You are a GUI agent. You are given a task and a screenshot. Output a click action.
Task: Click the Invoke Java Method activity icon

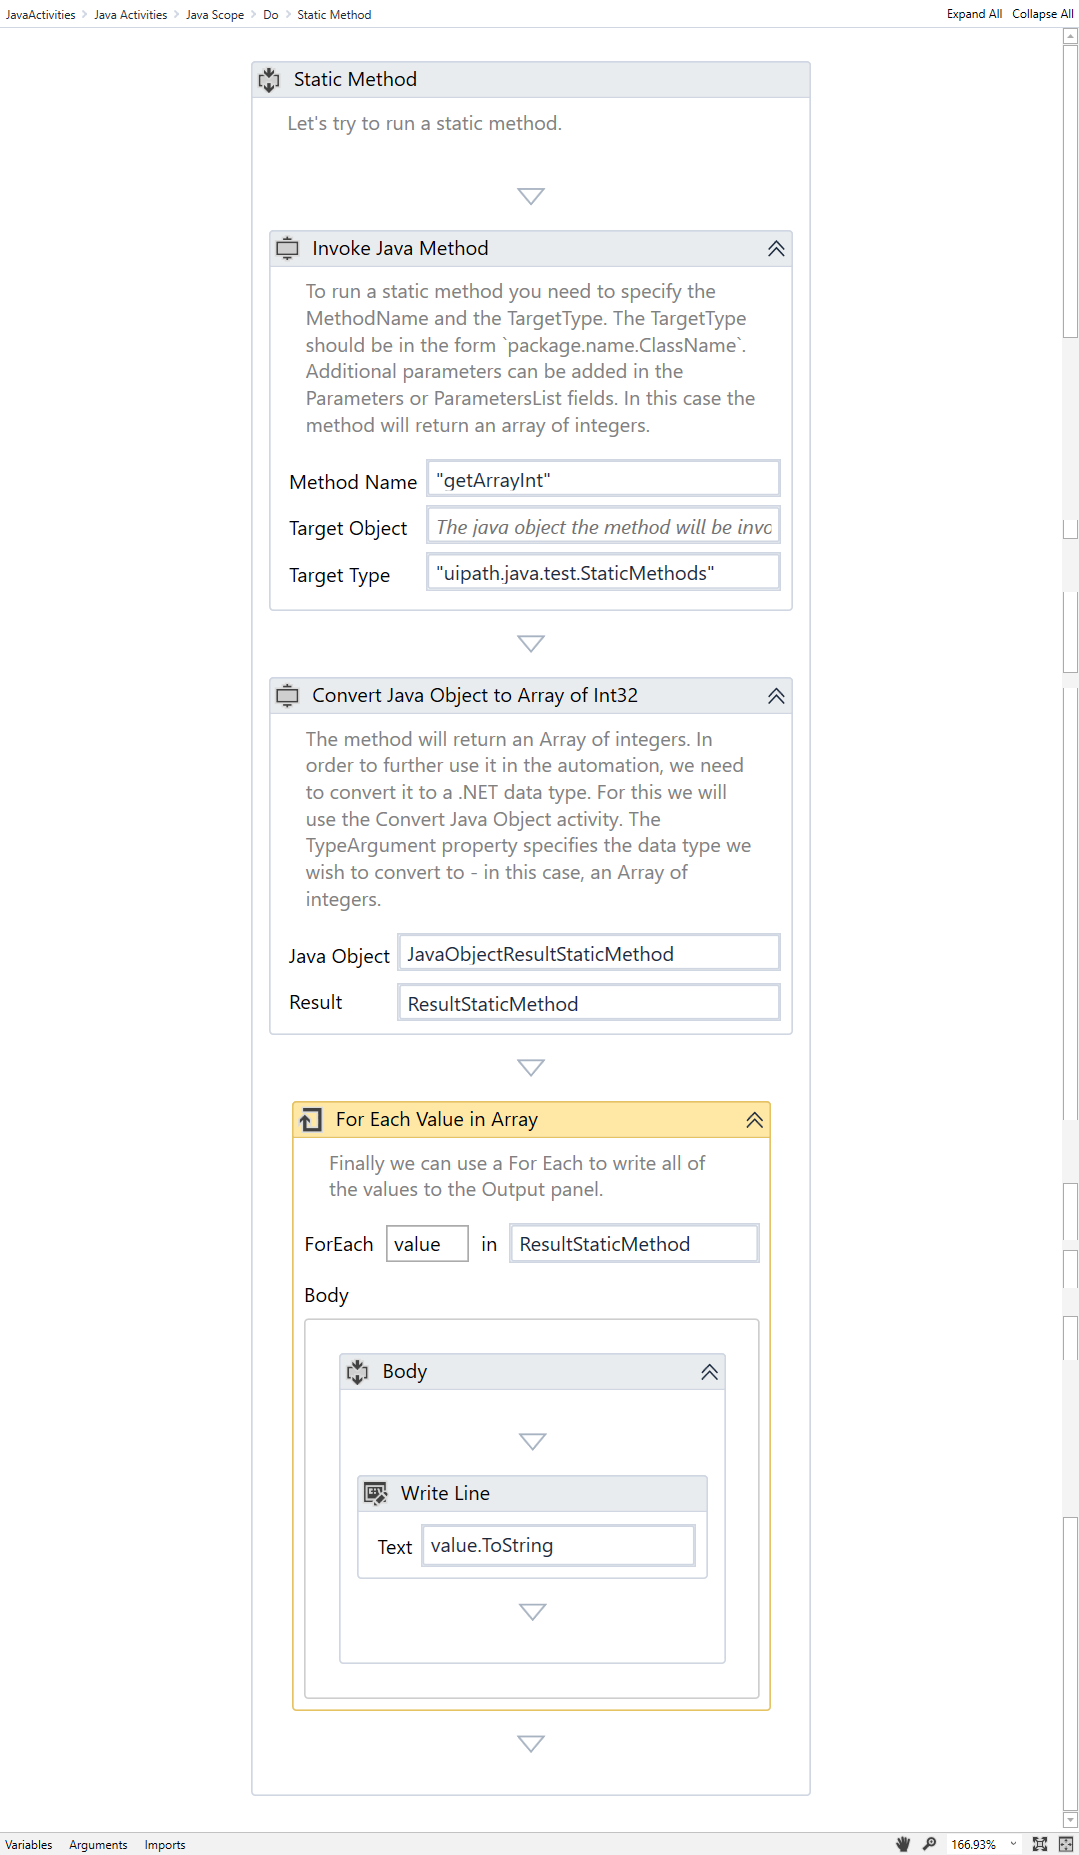tap(288, 248)
